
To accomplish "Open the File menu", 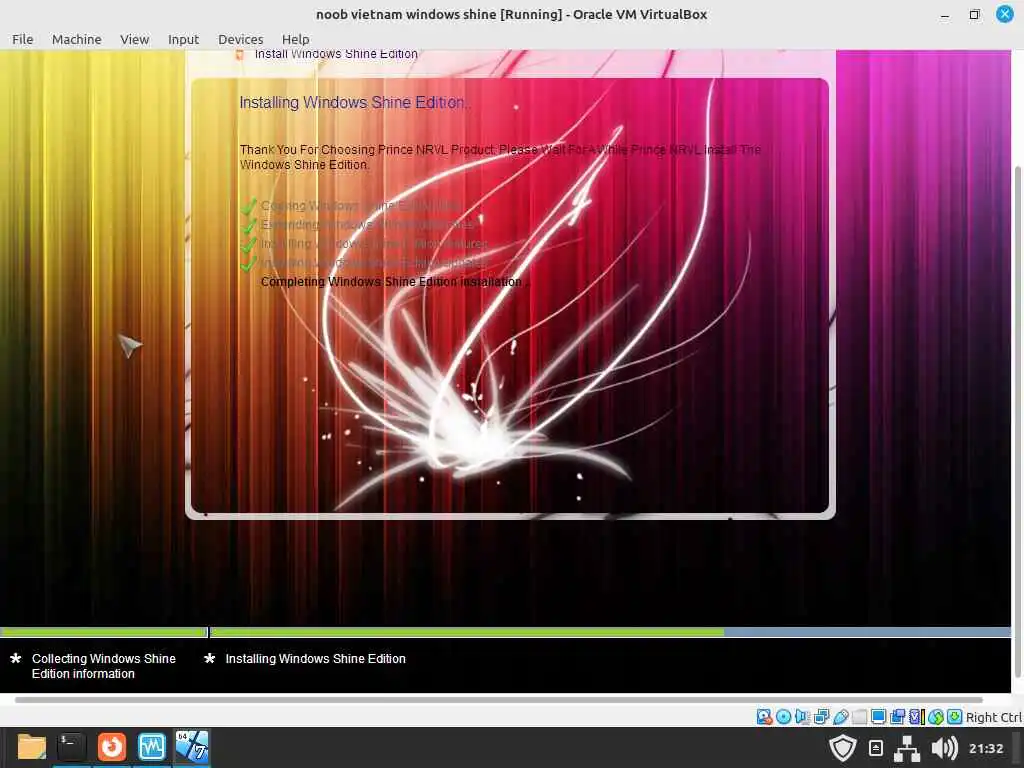I will [22, 39].
